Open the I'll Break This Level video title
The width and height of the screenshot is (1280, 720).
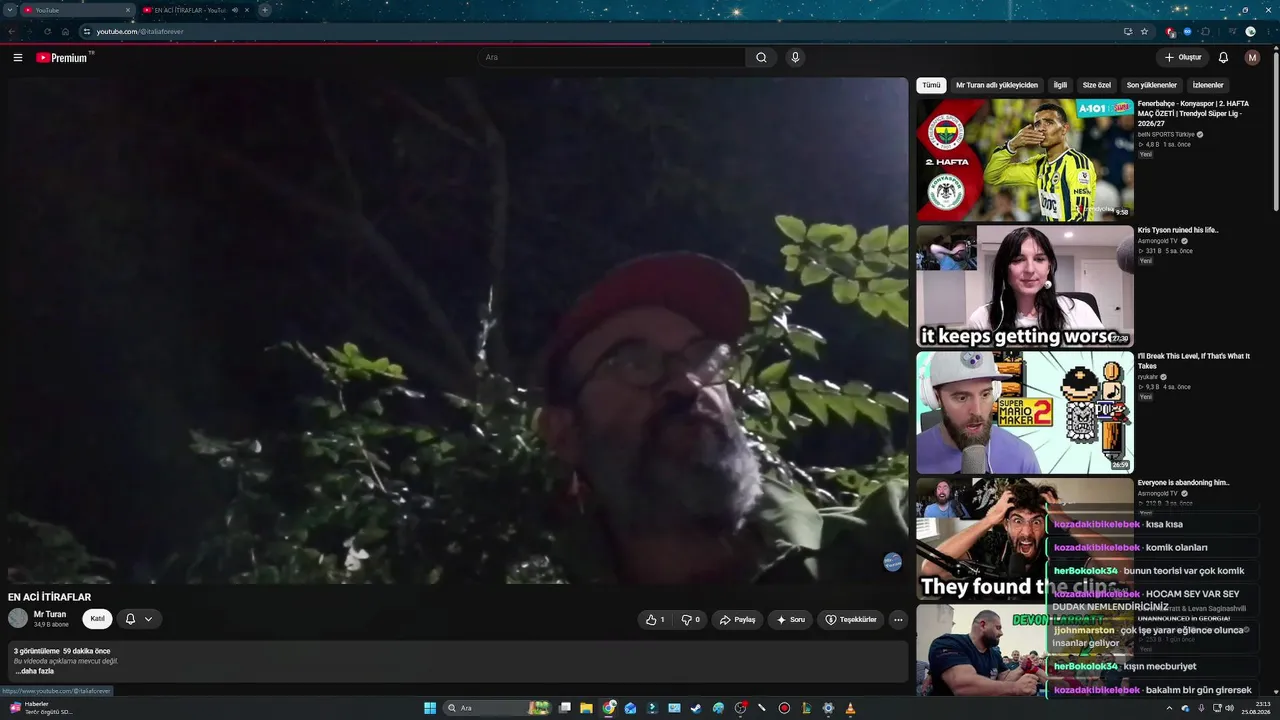pos(1194,361)
